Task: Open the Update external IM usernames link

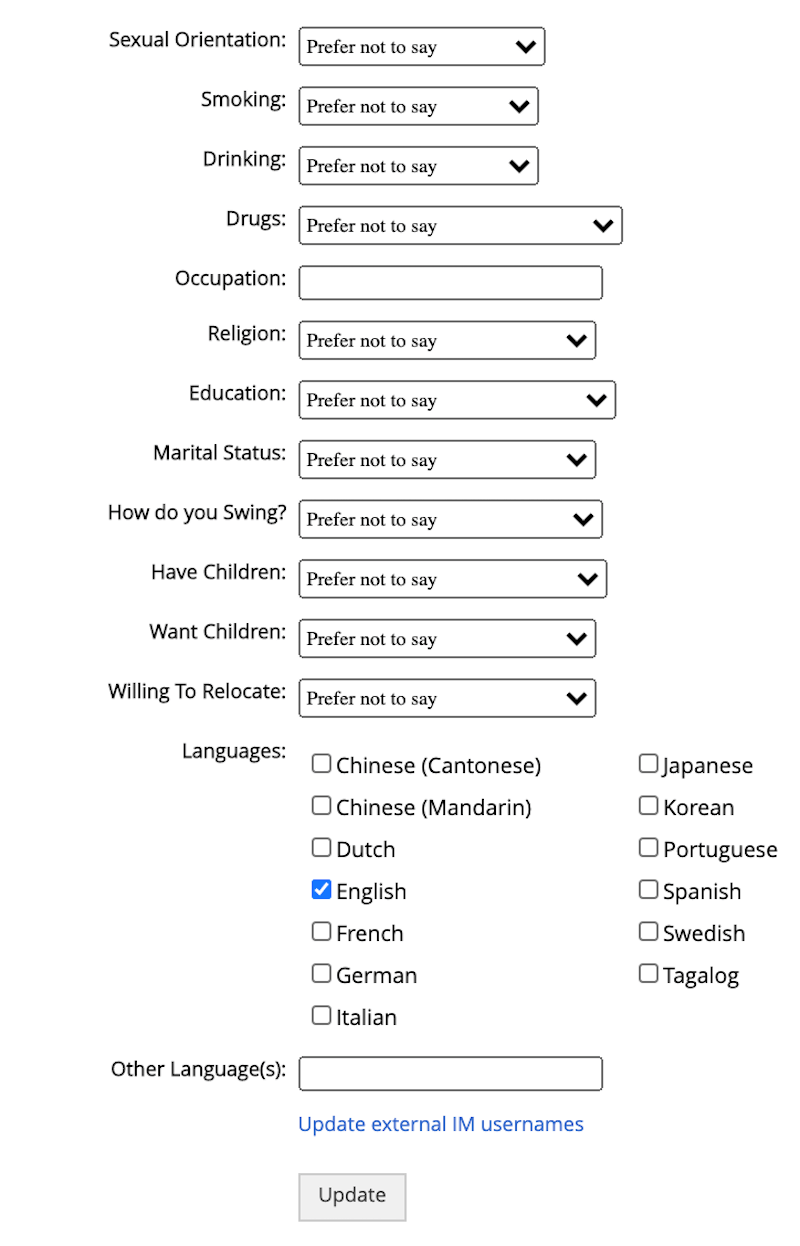Action: tap(441, 1124)
